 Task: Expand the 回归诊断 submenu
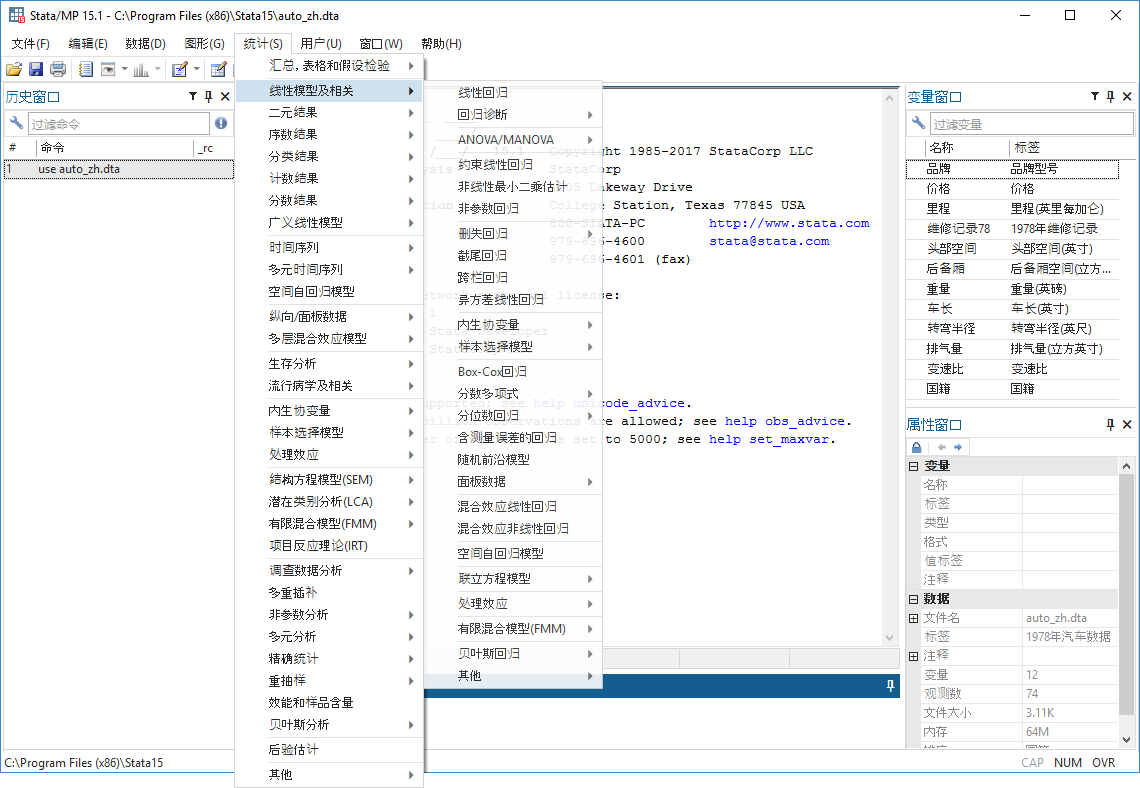coord(513,114)
